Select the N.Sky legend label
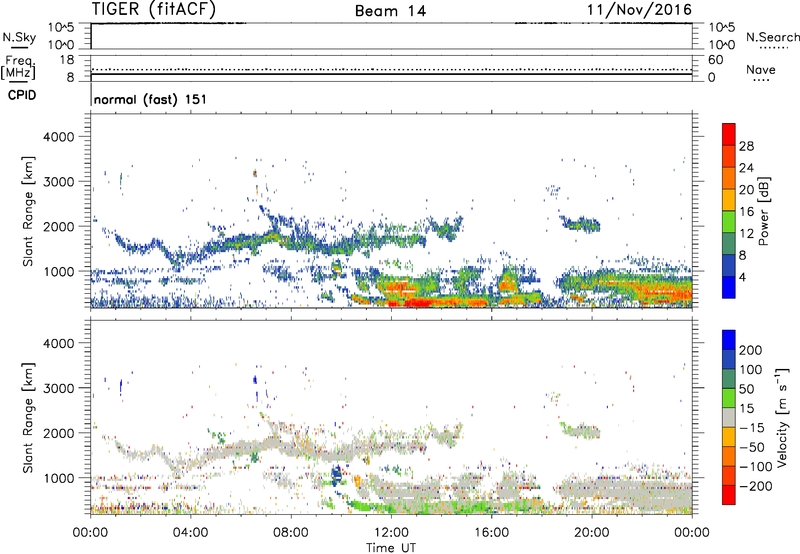The width and height of the screenshot is (800, 554). pyautogui.click(x=19, y=37)
